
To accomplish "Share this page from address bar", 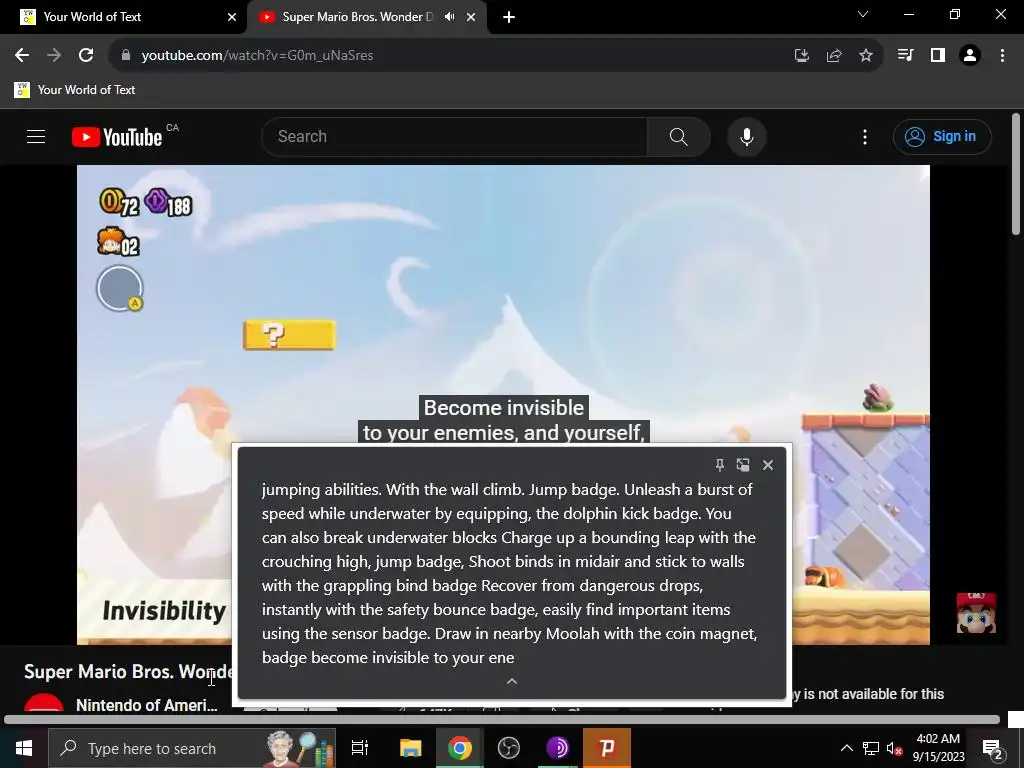I will point(834,56).
